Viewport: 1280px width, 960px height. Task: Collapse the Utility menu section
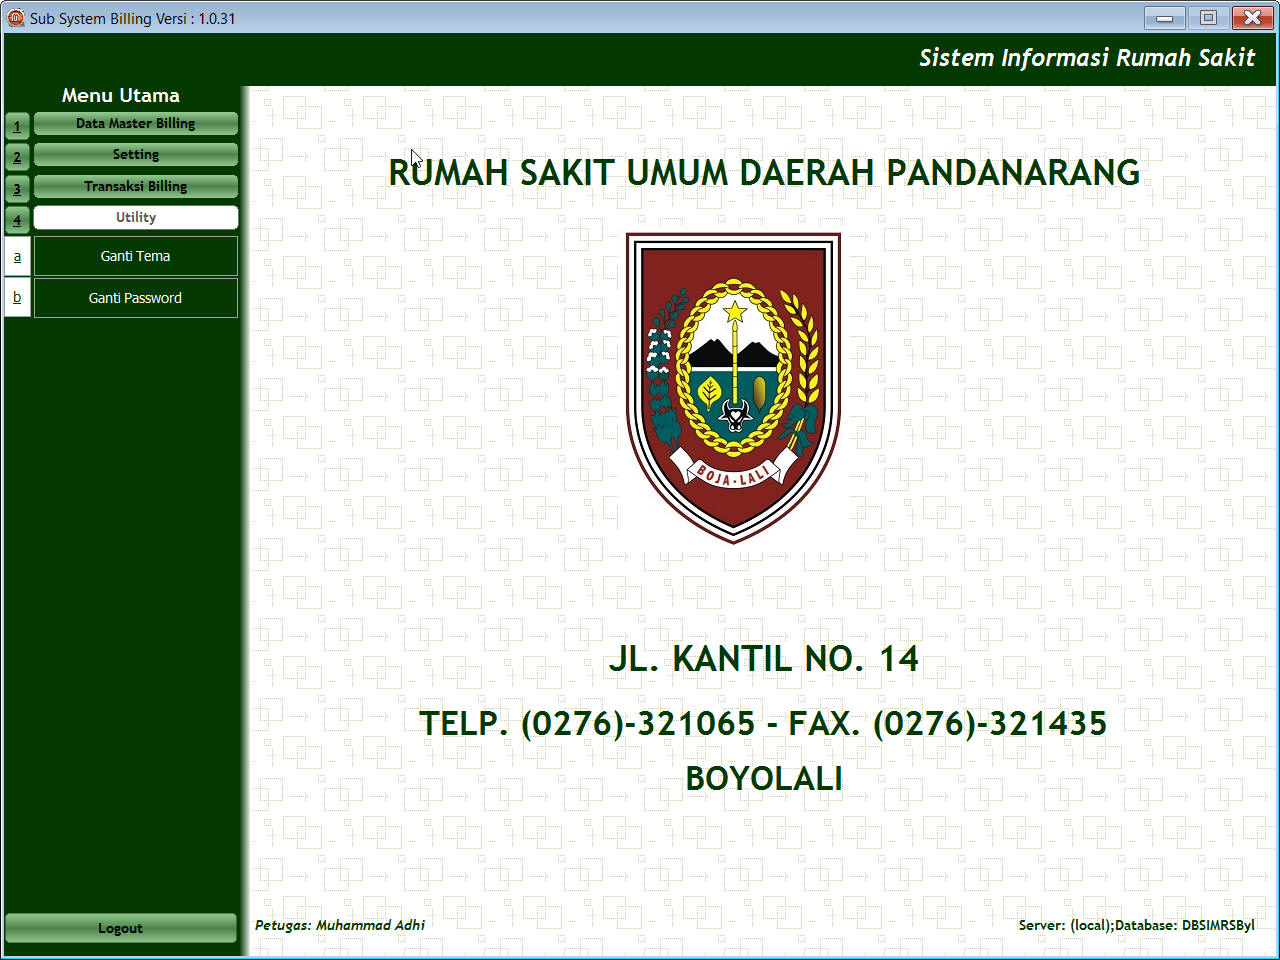pos(136,218)
